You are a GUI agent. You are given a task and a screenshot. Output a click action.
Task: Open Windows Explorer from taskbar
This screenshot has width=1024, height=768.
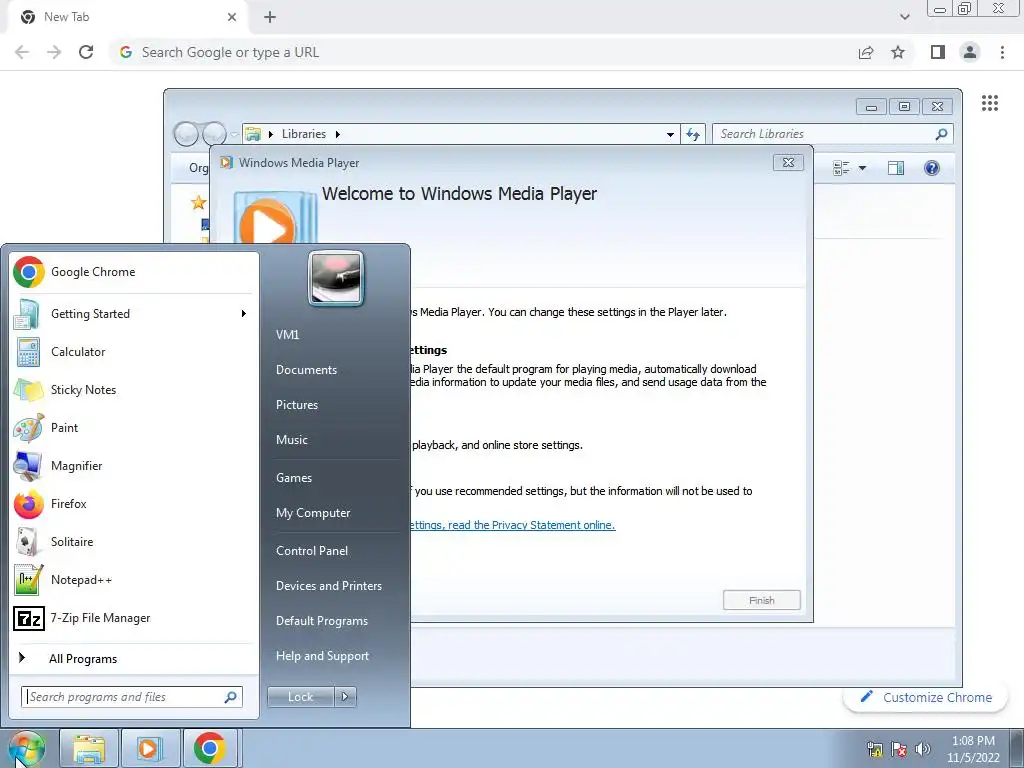89,748
